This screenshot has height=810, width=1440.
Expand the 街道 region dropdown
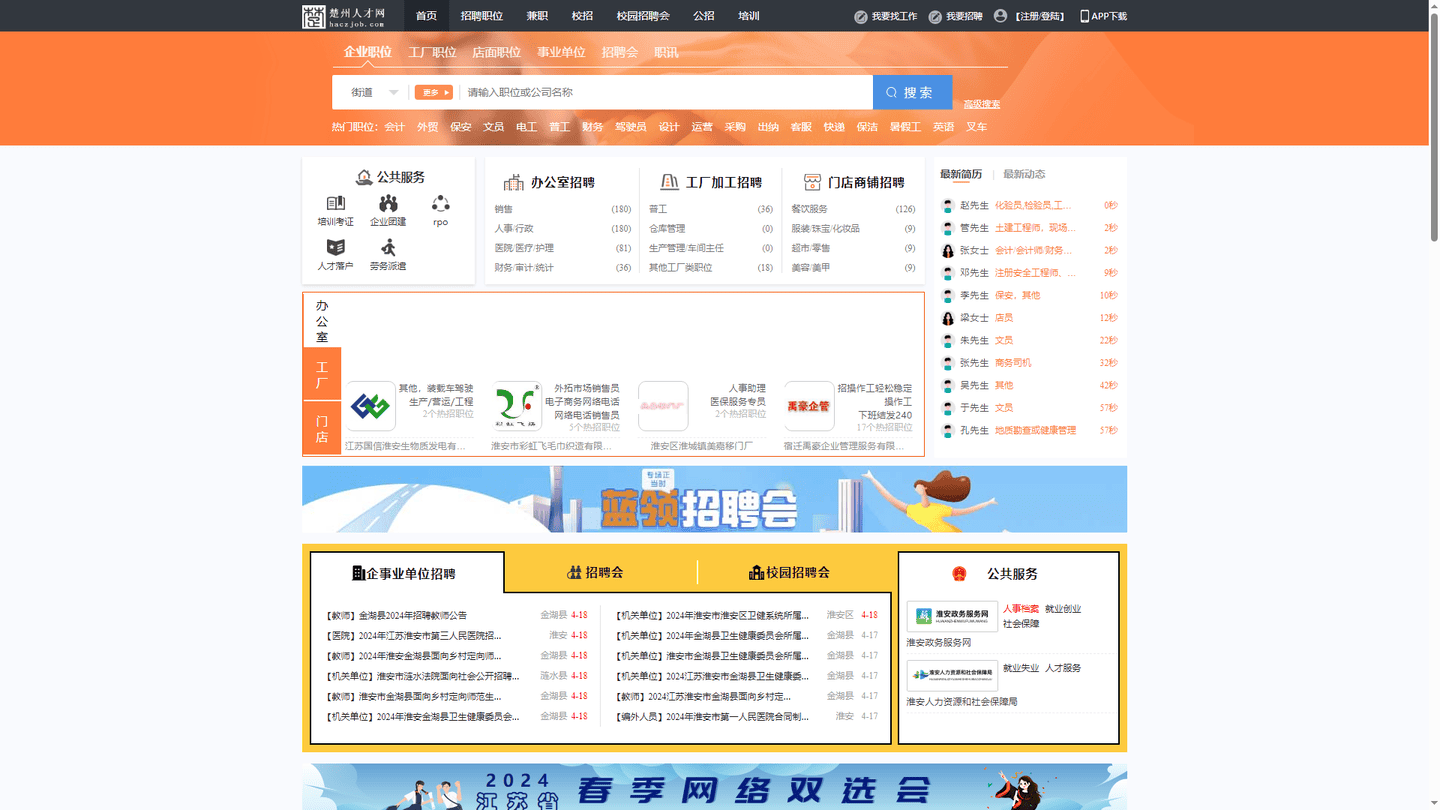[x=373, y=92]
